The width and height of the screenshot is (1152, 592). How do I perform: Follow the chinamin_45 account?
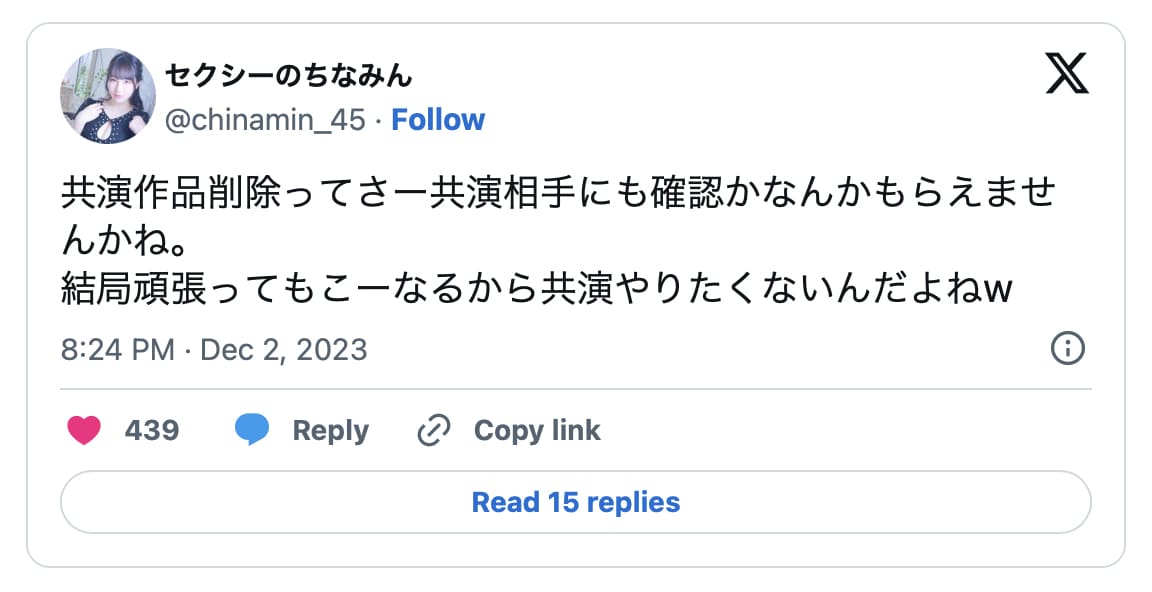click(x=438, y=120)
